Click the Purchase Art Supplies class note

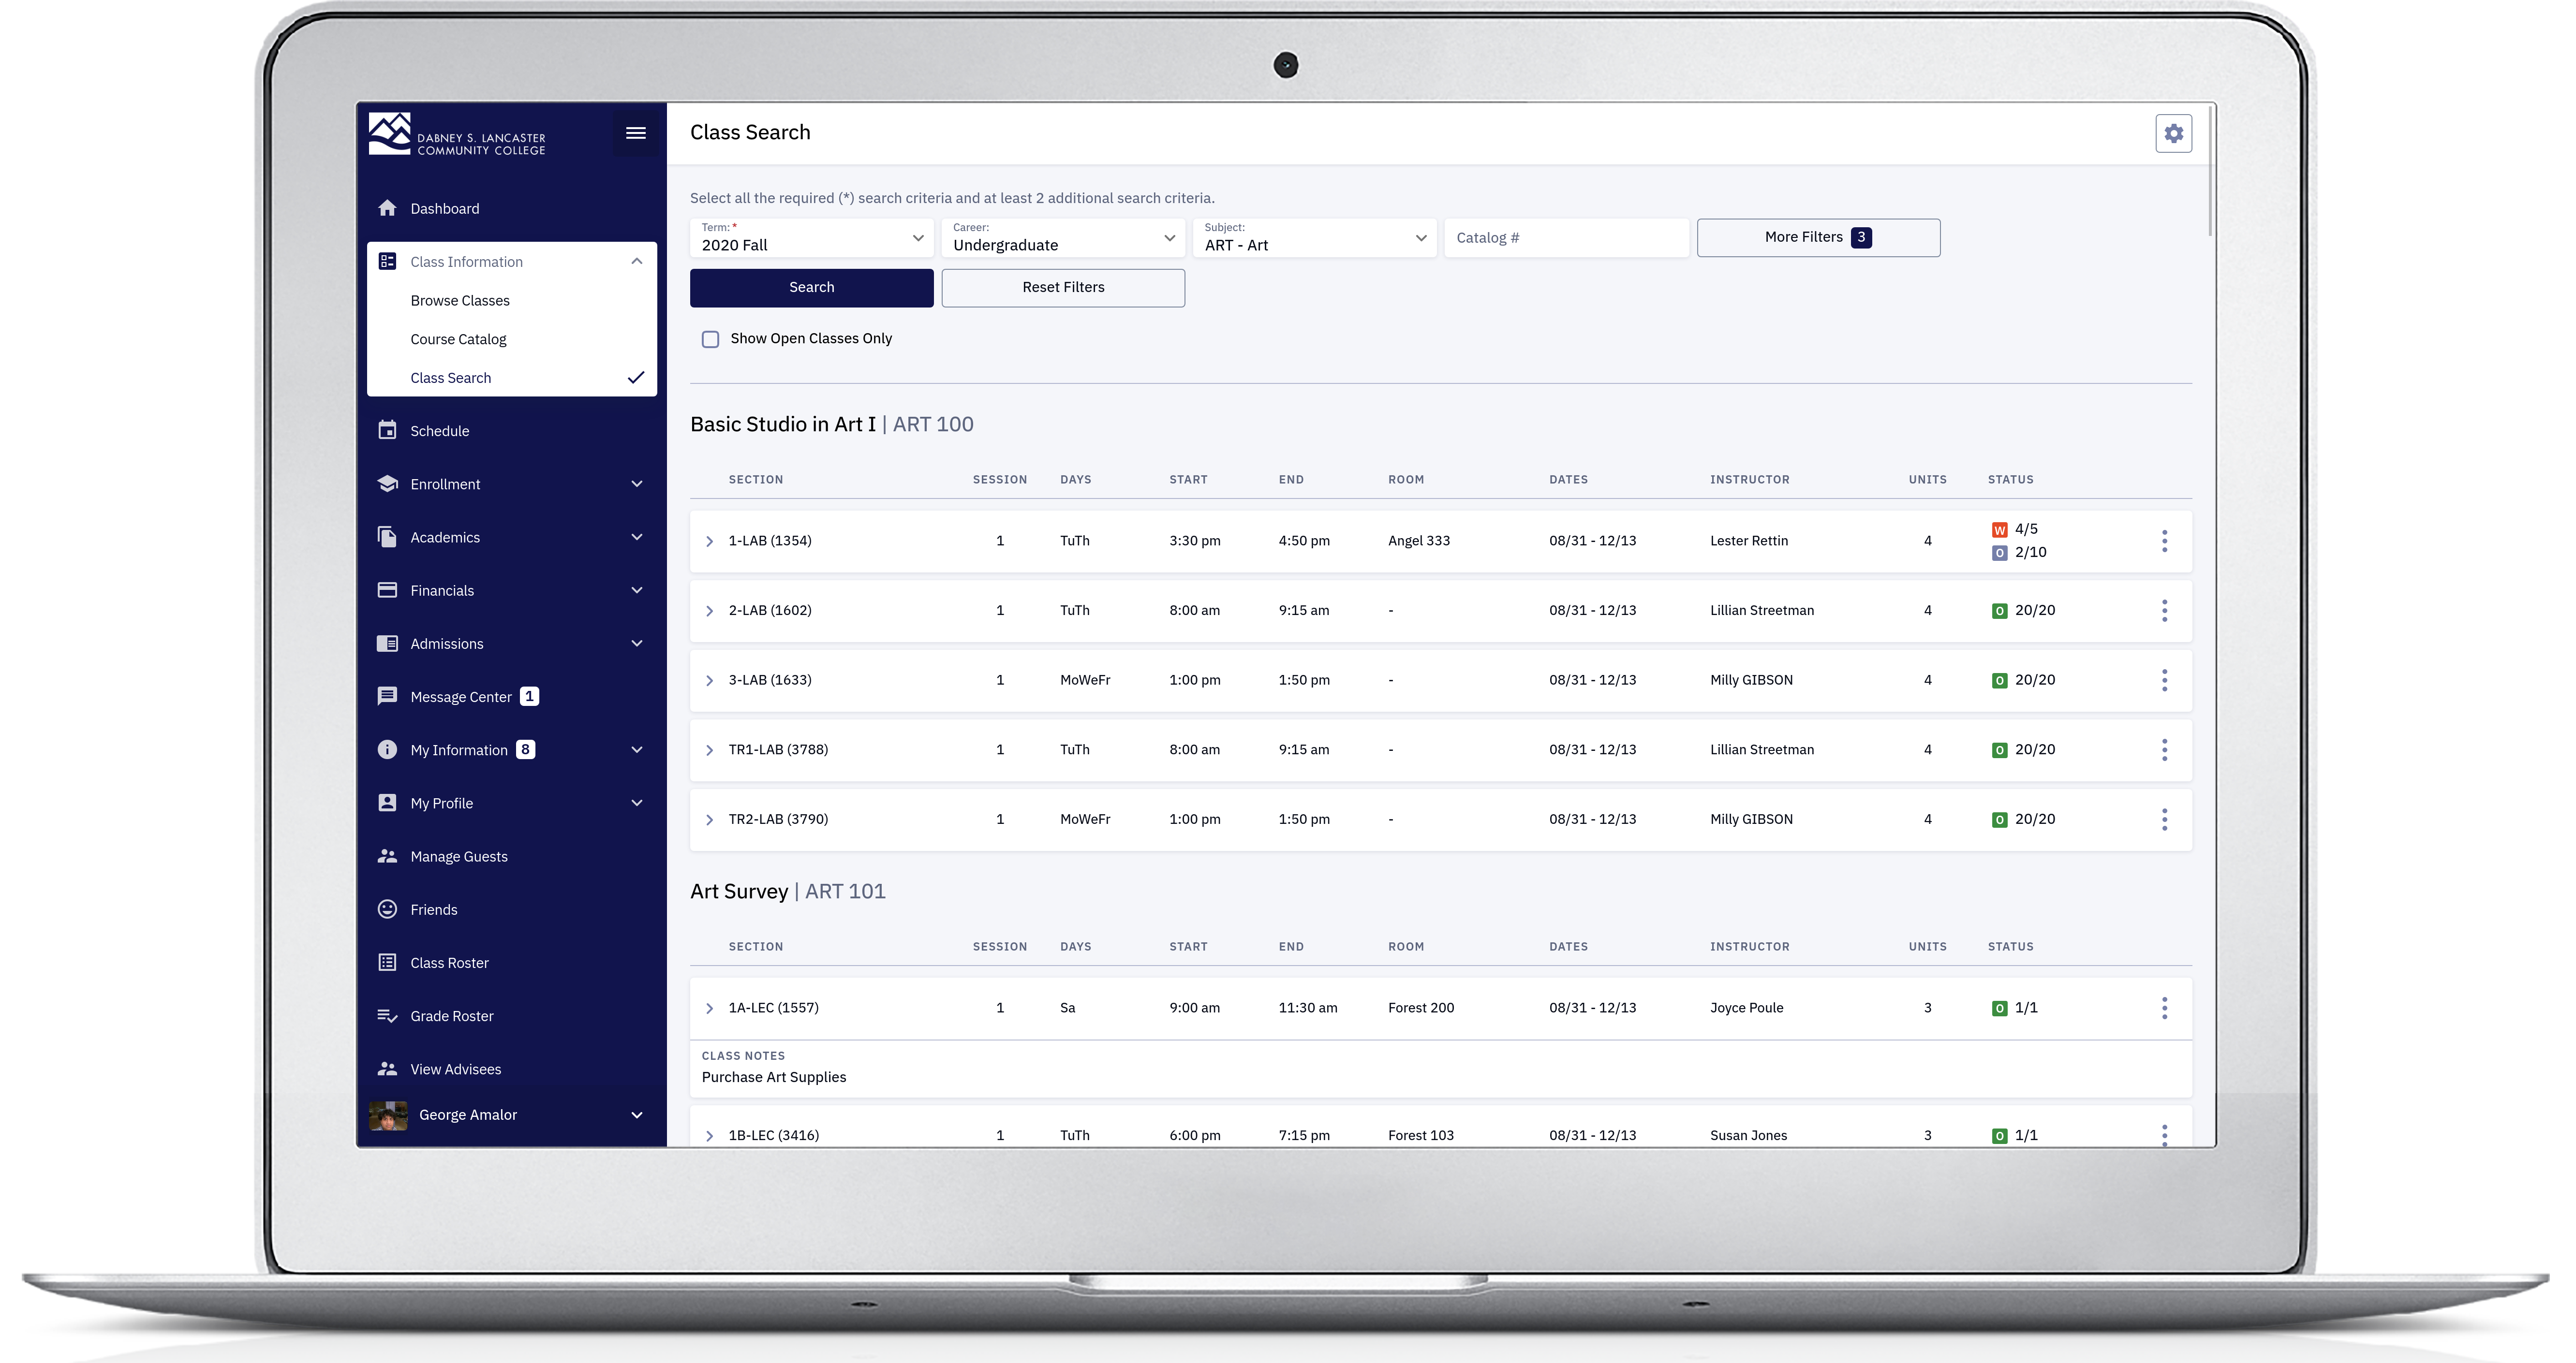(x=773, y=1077)
